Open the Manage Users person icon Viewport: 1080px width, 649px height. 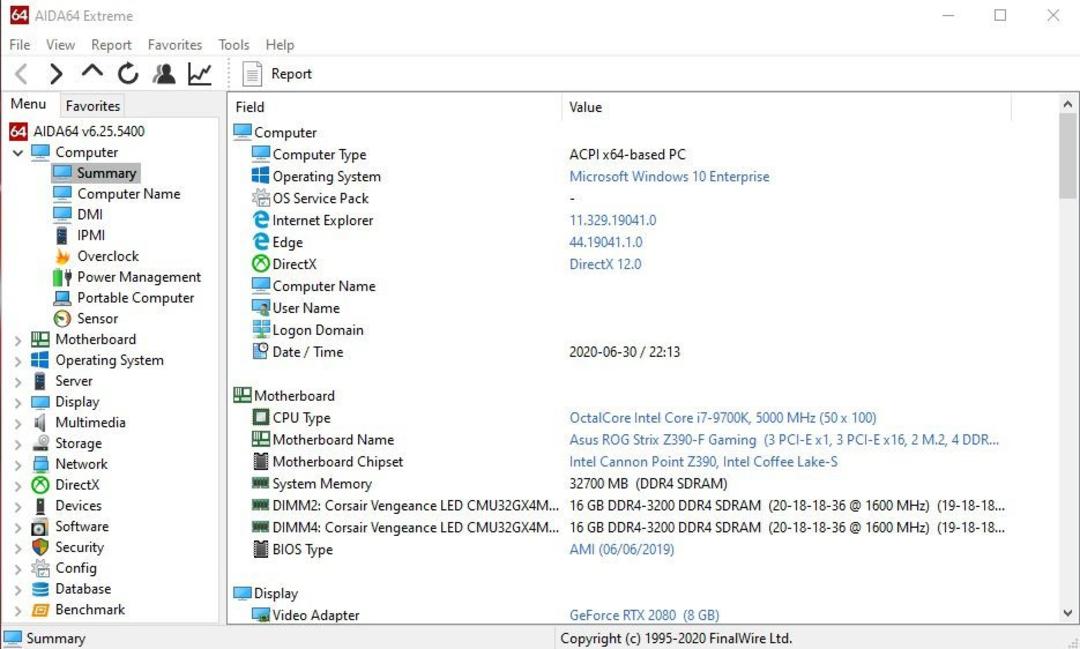point(164,74)
